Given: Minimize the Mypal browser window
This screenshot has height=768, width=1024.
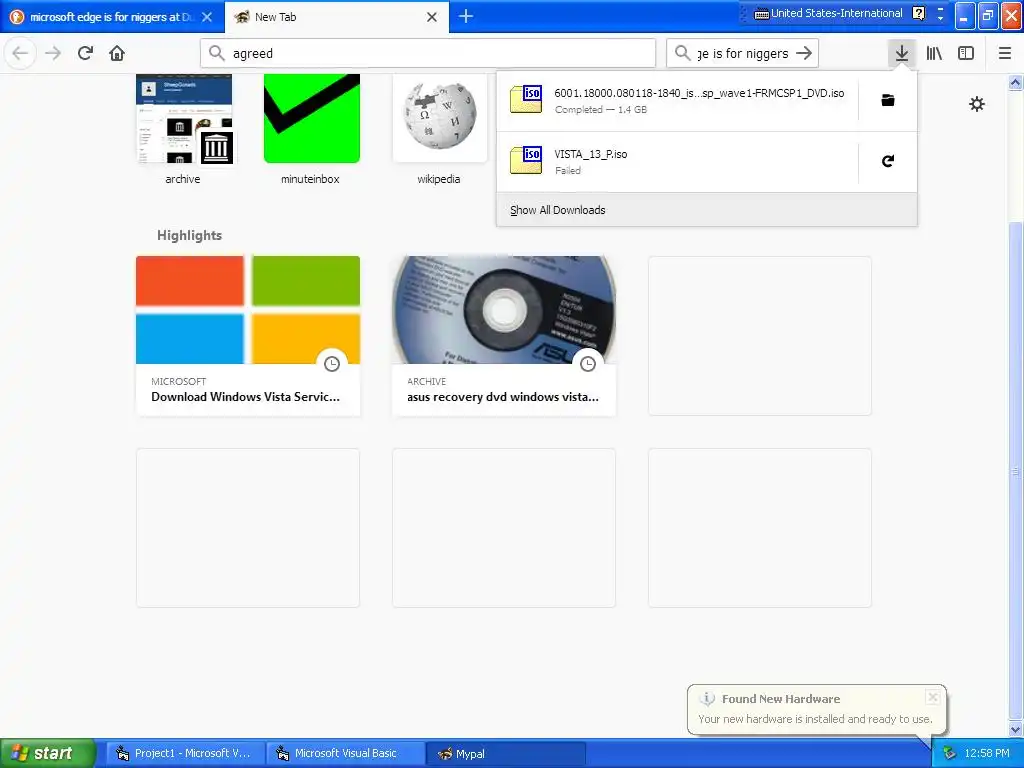Looking at the screenshot, I should click(965, 16).
